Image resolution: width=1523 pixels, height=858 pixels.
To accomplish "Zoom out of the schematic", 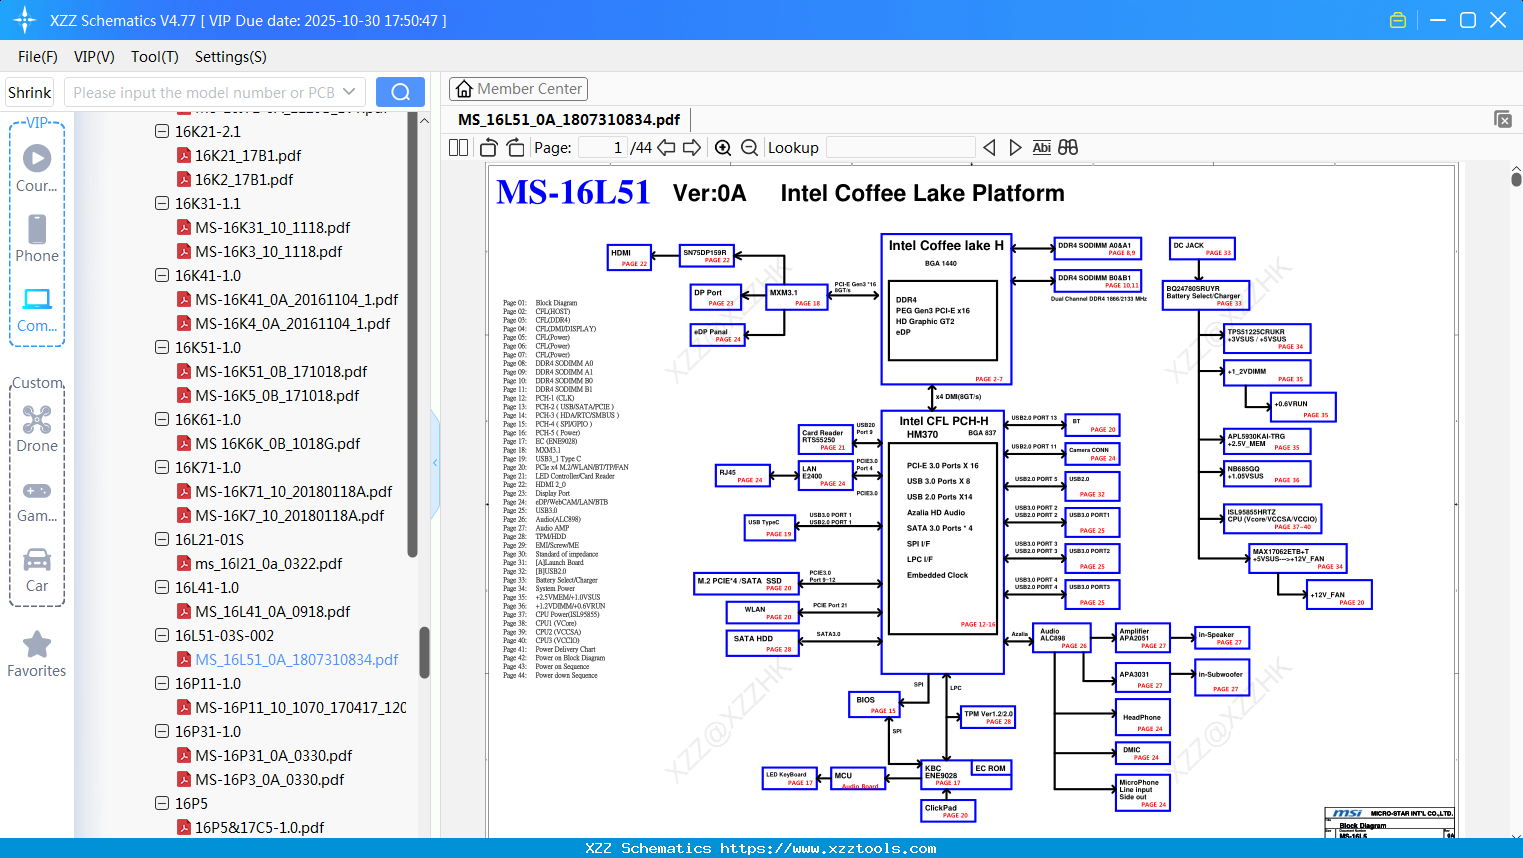I will click(x=749, y=148).
